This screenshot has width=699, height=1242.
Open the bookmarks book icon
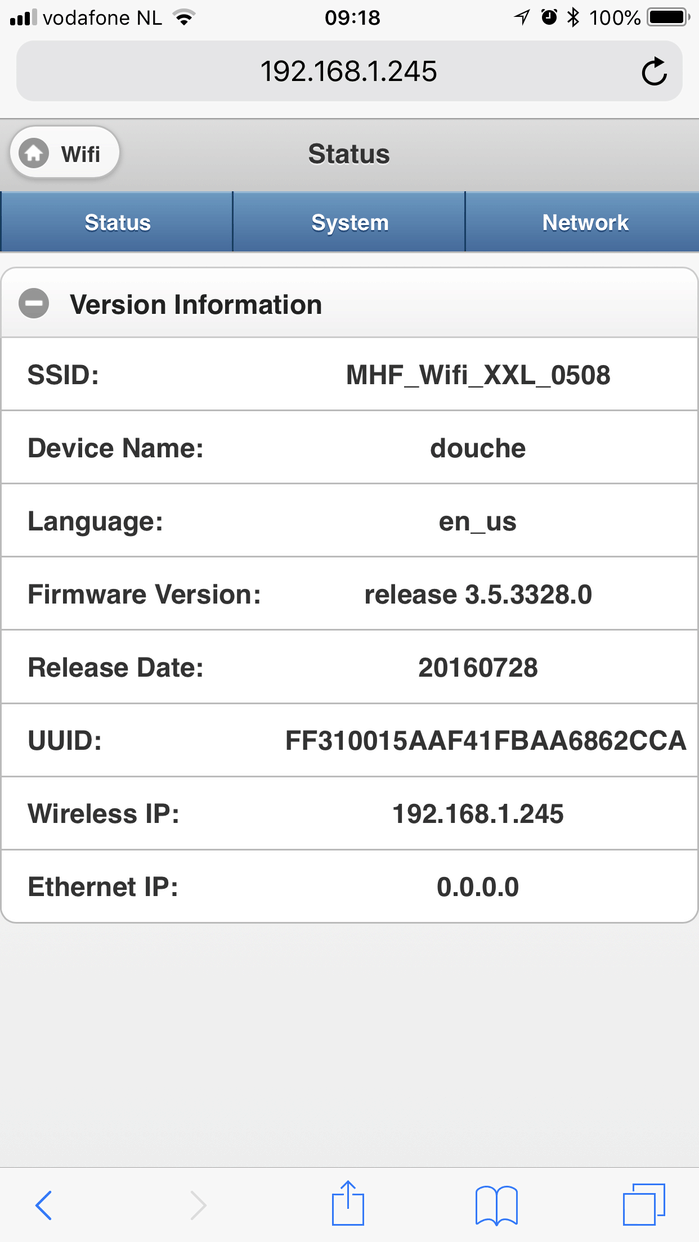pyautogui.click(x=496, y=1205)
